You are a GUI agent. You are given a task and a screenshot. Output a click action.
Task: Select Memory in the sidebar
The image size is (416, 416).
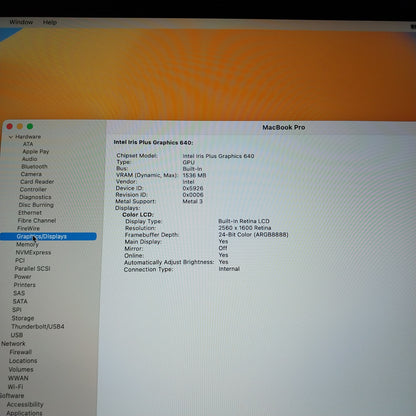tap(28, 244)
